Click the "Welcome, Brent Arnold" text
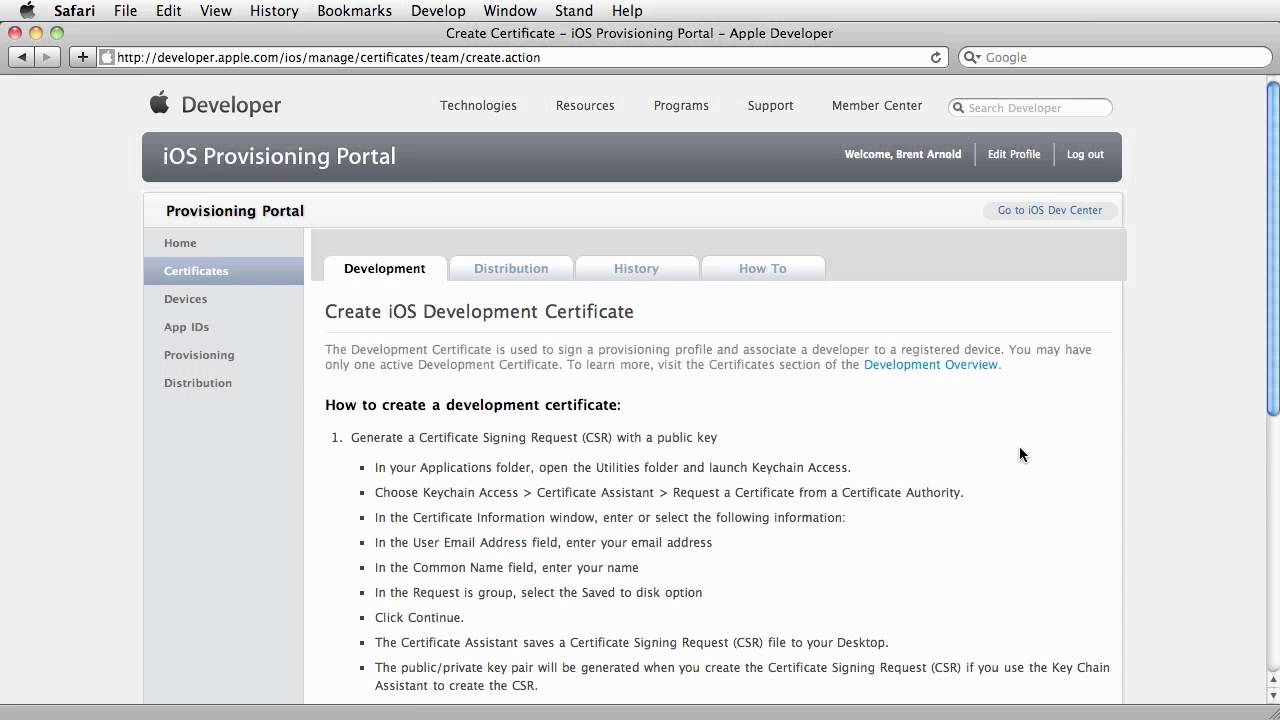 [903, 154]
